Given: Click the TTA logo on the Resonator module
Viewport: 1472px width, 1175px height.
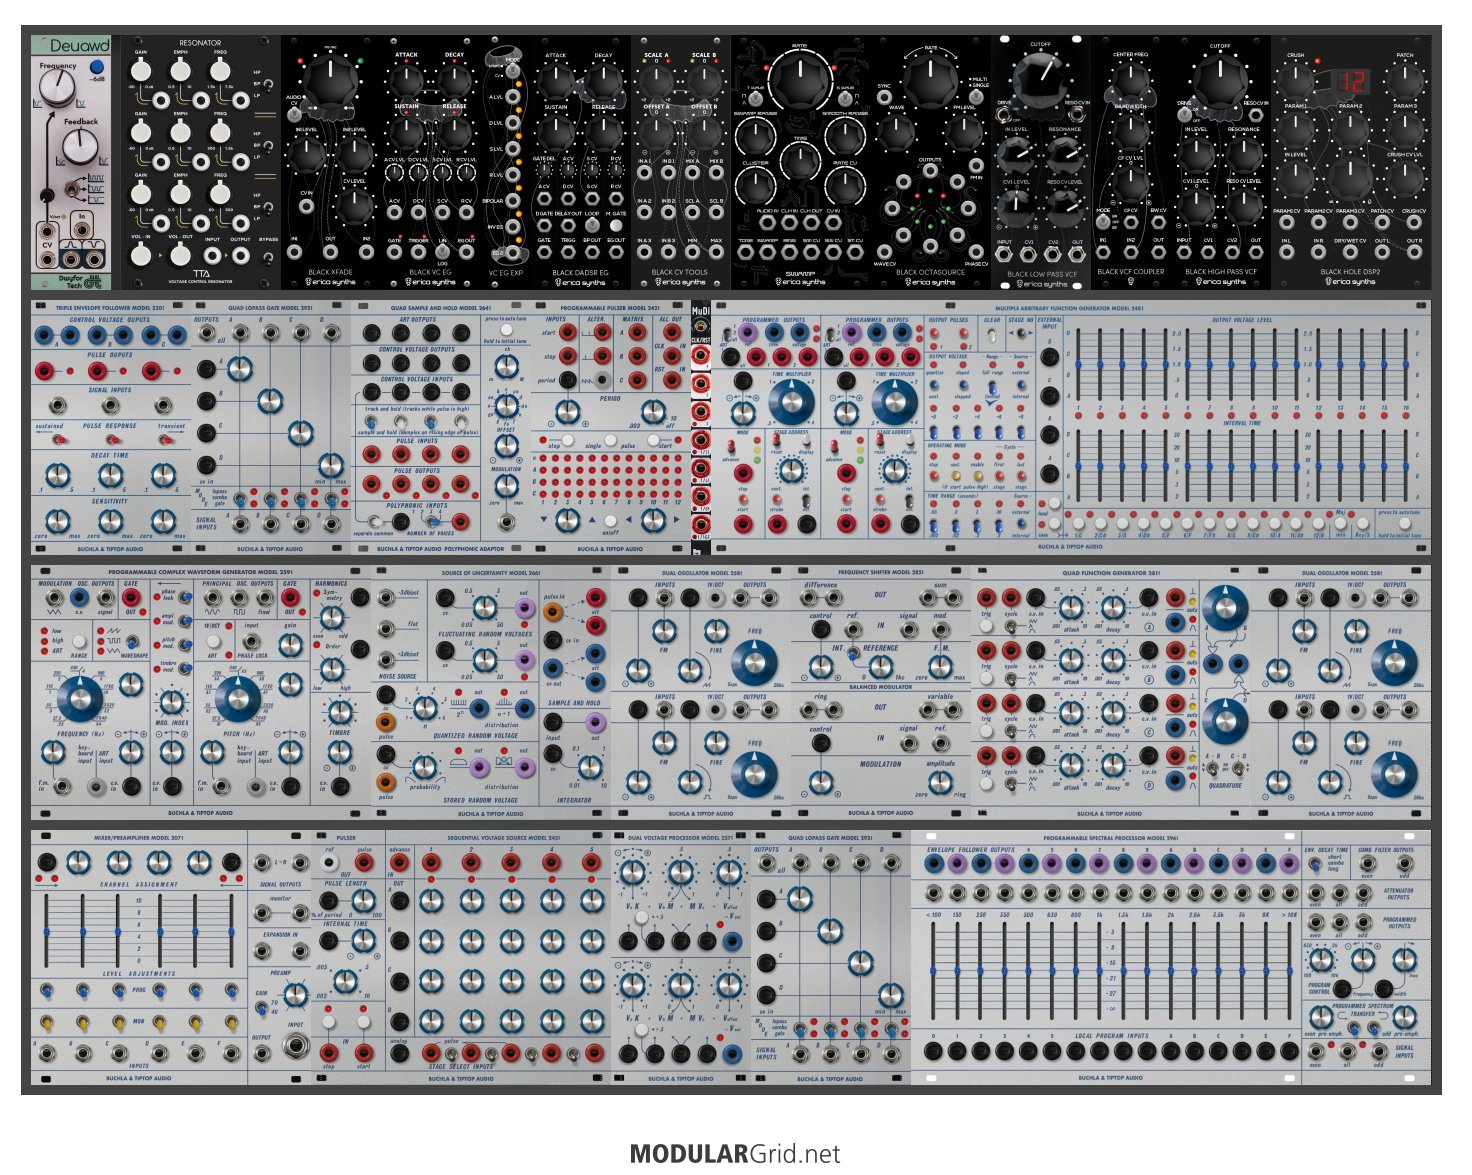Looking at the screenshot, I should (201, 271).
